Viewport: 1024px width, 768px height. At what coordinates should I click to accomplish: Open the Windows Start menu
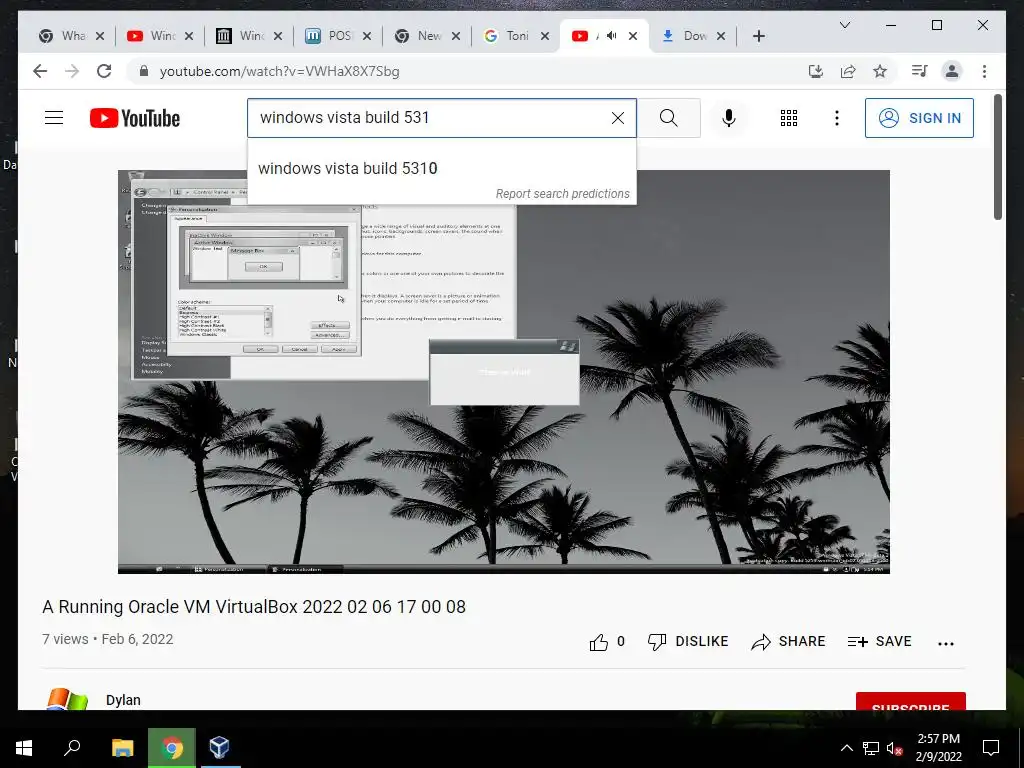(x=24, y=748)
